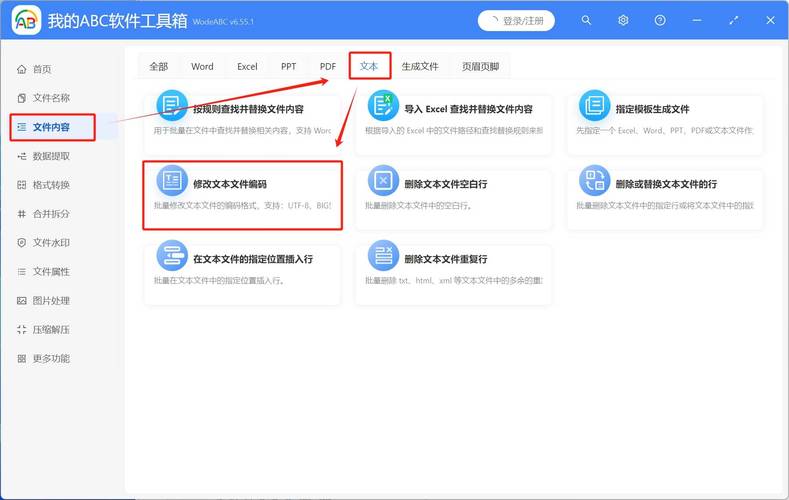Click the 登录/注册 button

pyautogui.click(x=516, y=21)
